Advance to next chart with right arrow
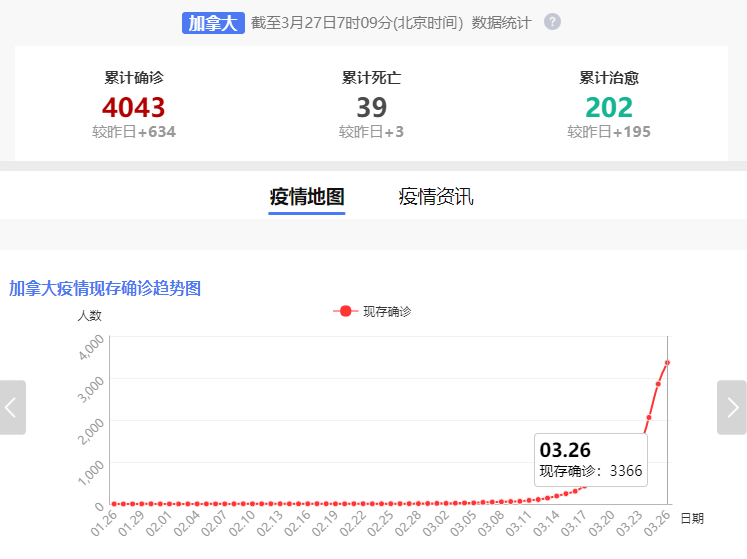This screenshot has height=559, width=747. [x=732, y=407]
